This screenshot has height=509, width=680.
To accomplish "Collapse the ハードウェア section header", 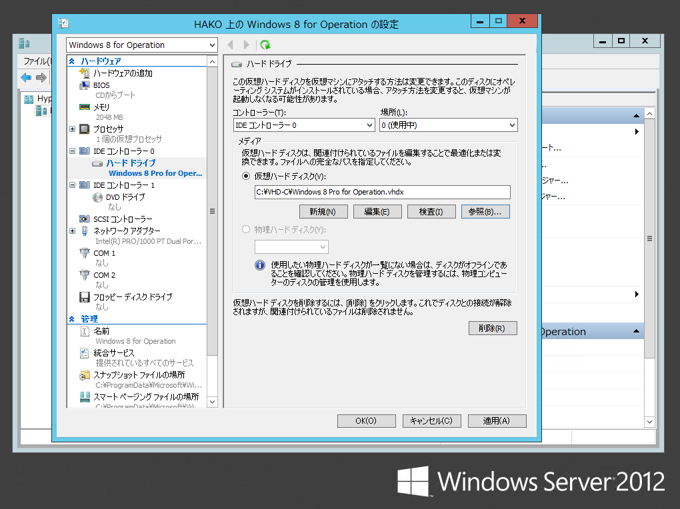I will coord(72,61).
